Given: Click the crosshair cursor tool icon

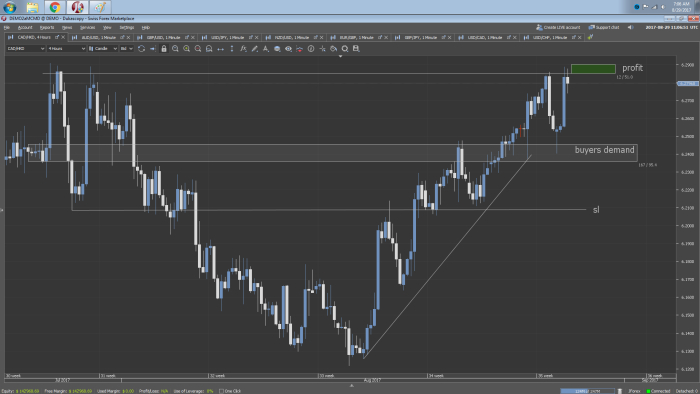Looking at the screenshot, I should pyautogui.click(x=322, y=49).
